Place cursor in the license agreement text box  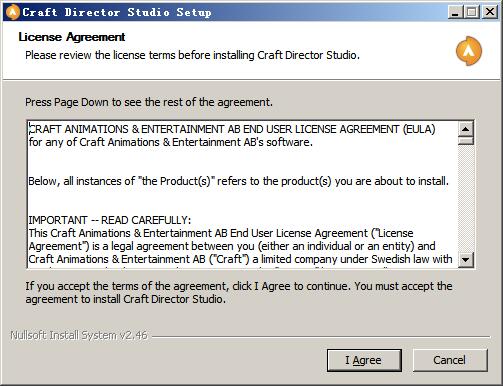point(242,194)
